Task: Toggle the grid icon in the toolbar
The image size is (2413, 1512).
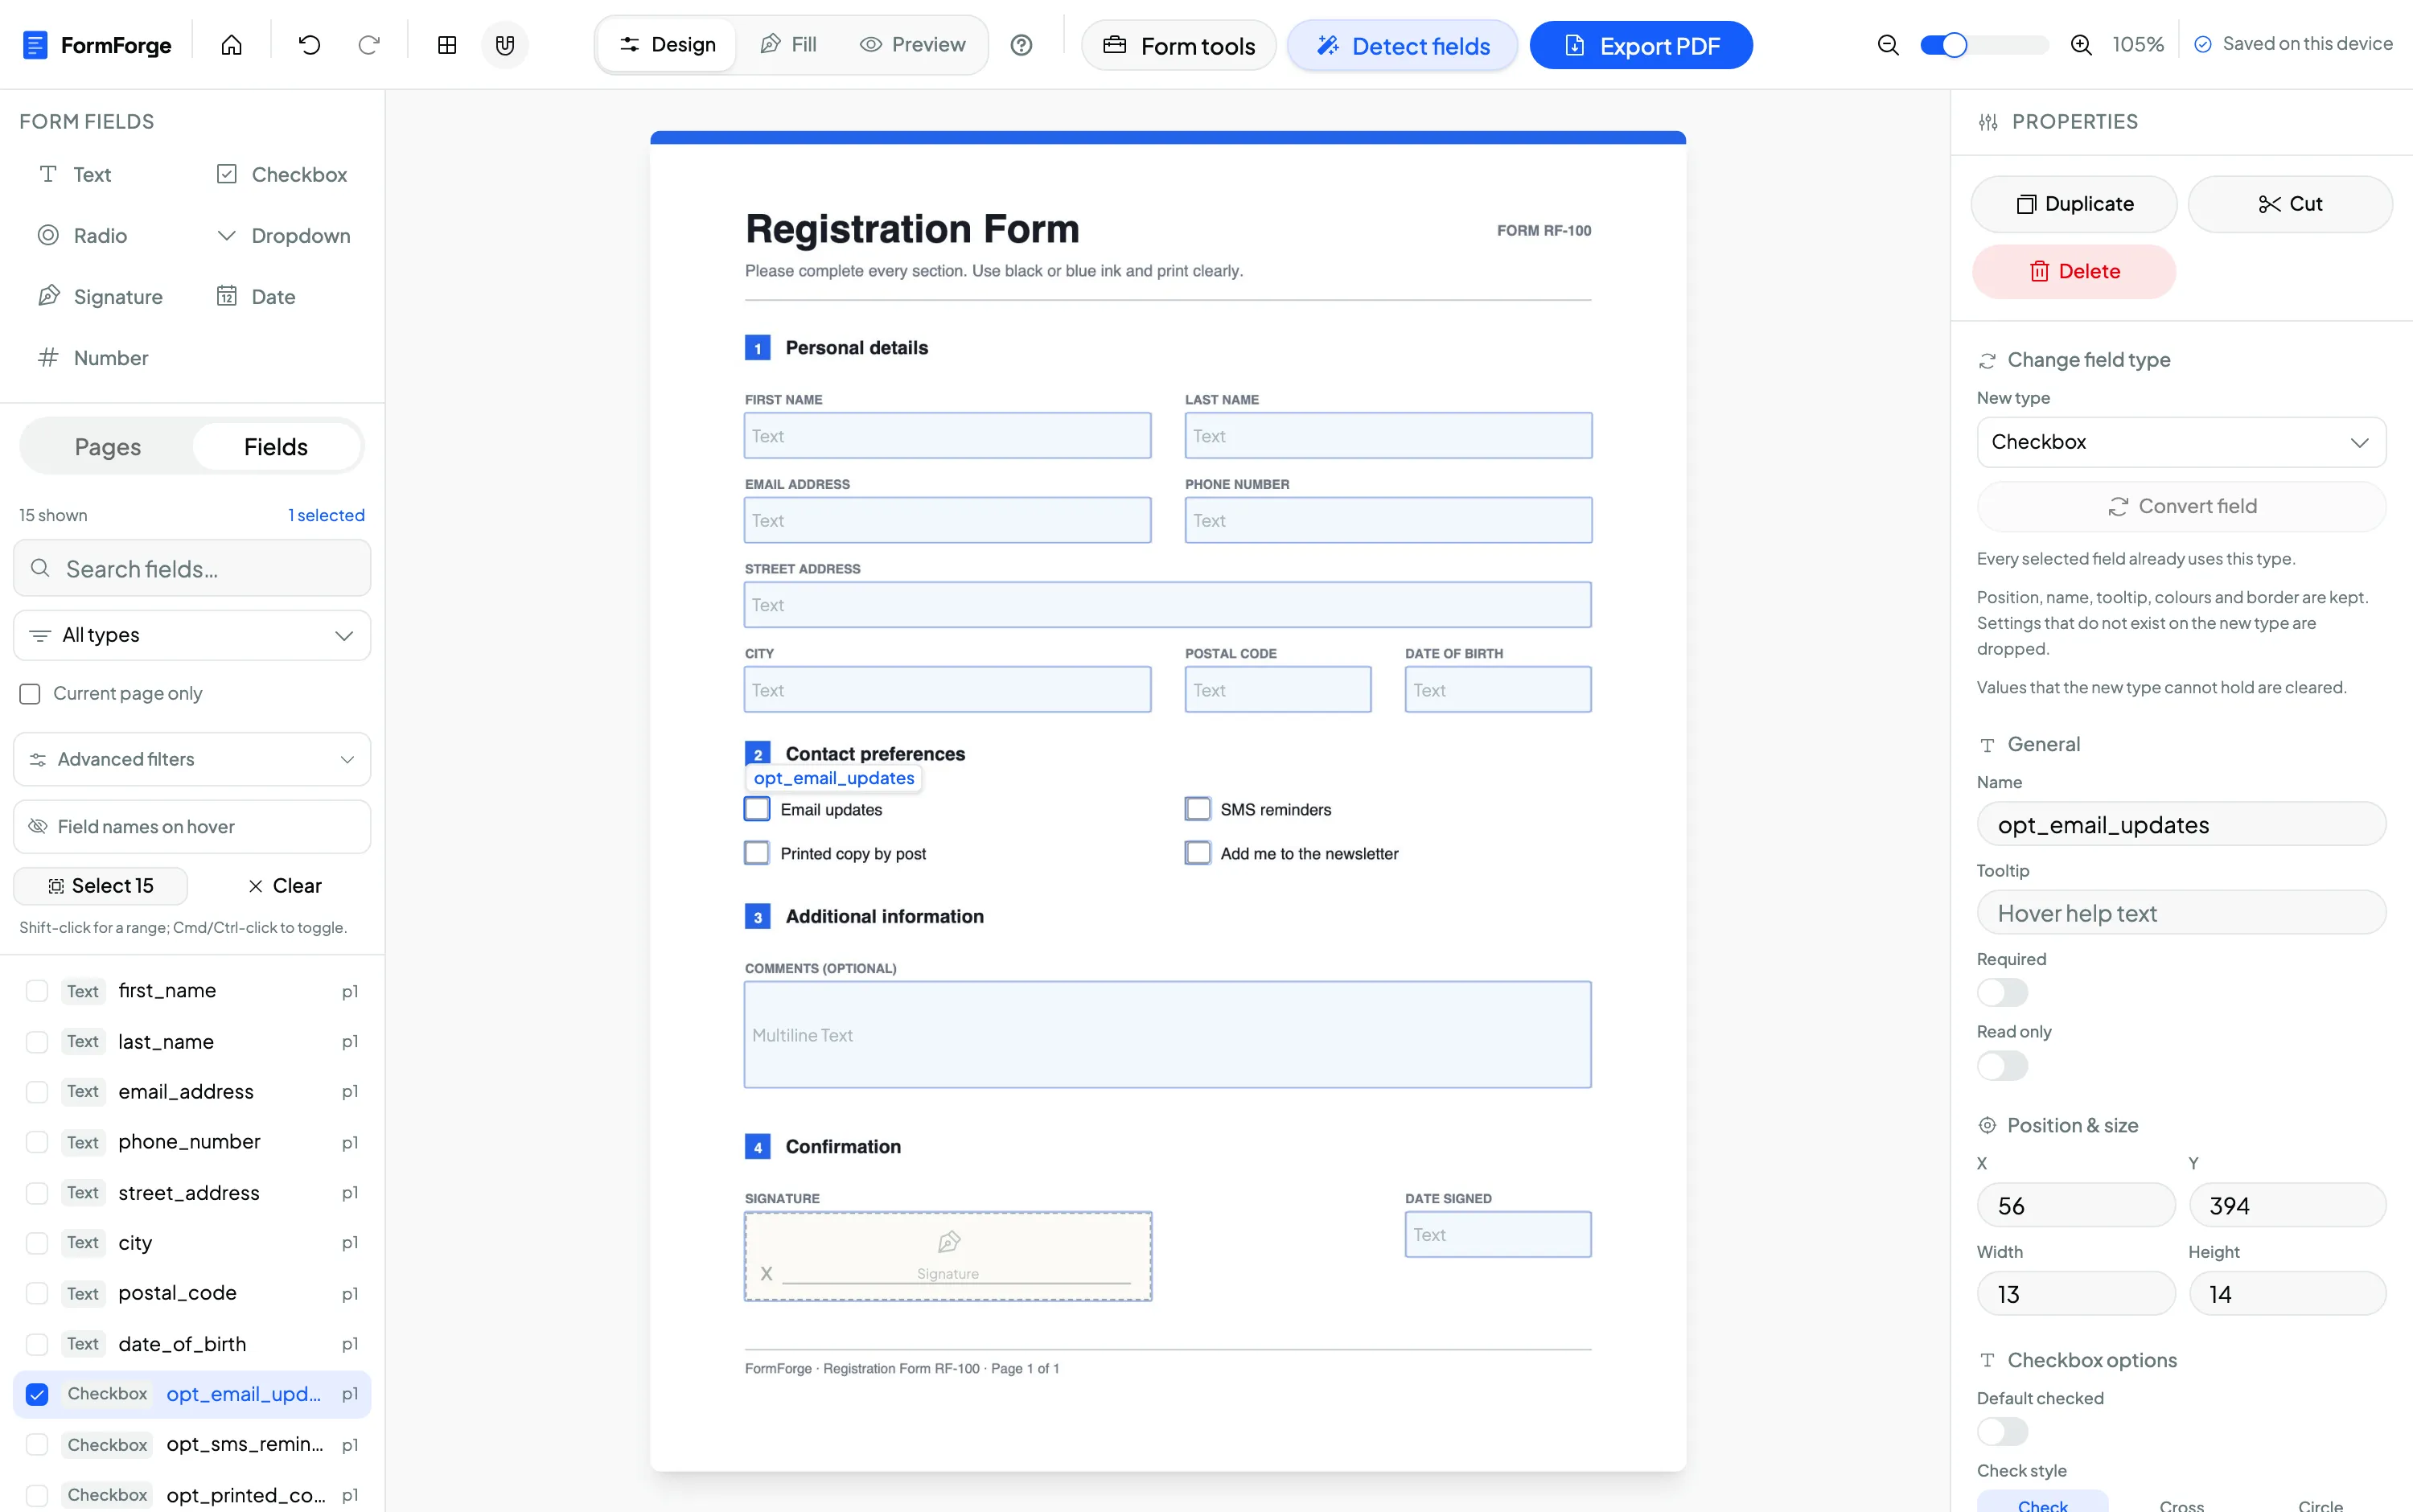Action: tap(447, 45)
